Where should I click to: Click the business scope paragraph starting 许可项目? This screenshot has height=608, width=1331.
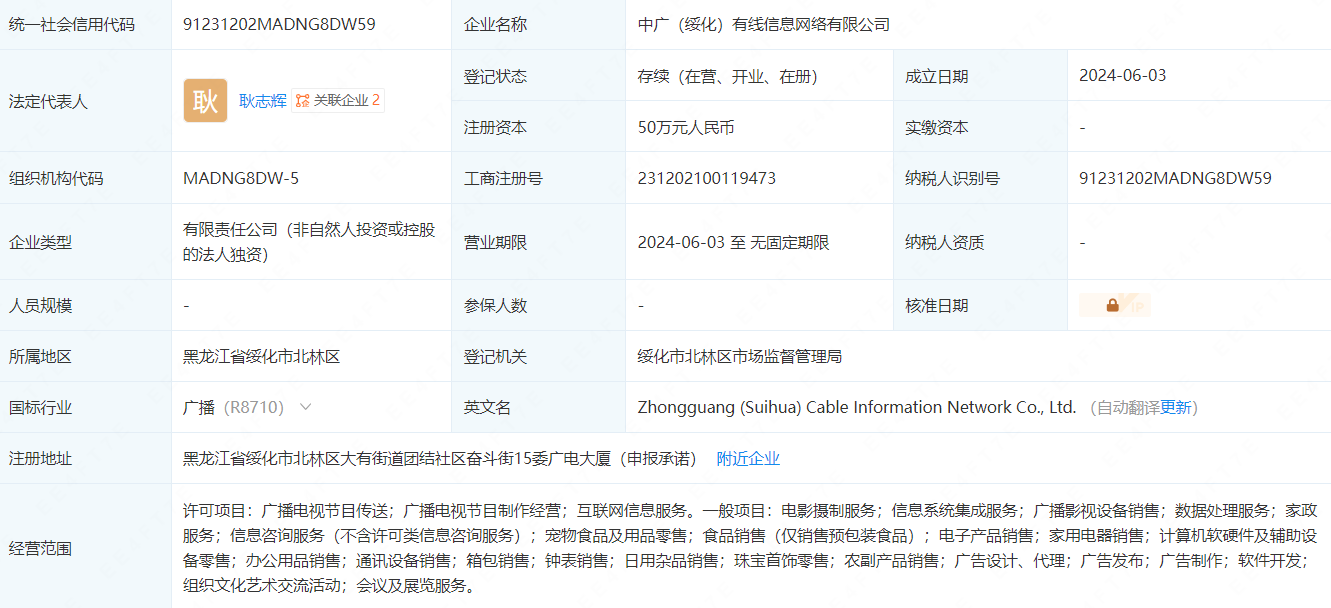[750, 547]
